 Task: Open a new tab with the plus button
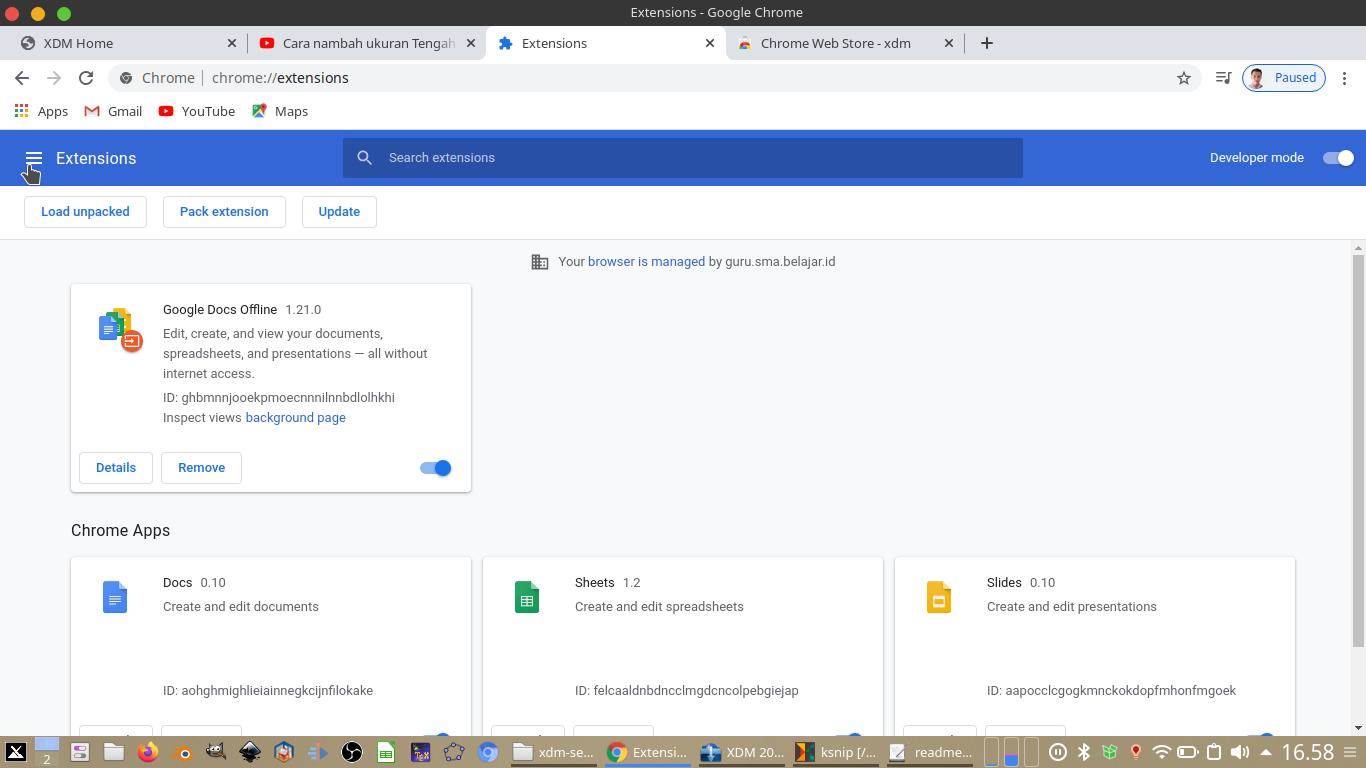coord(987,43)
